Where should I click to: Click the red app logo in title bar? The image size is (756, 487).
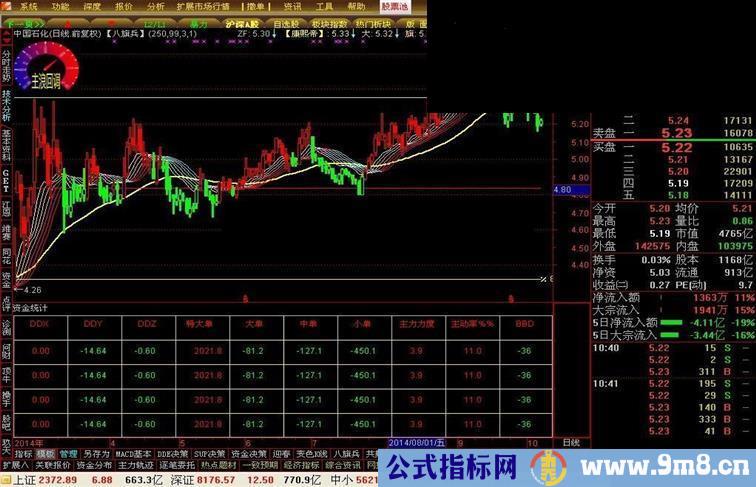(8, 6)
